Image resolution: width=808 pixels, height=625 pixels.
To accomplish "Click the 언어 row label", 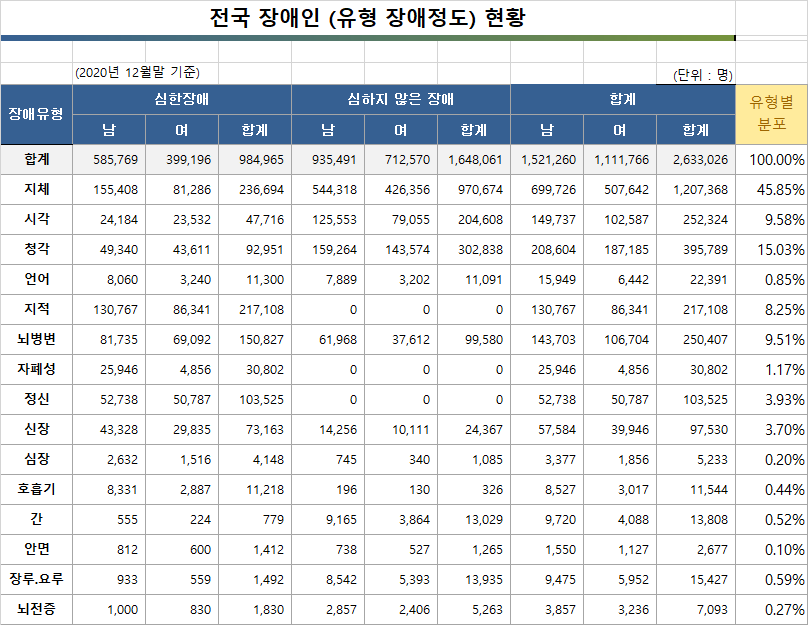I will pyautogui.click(x=36, y=279).
